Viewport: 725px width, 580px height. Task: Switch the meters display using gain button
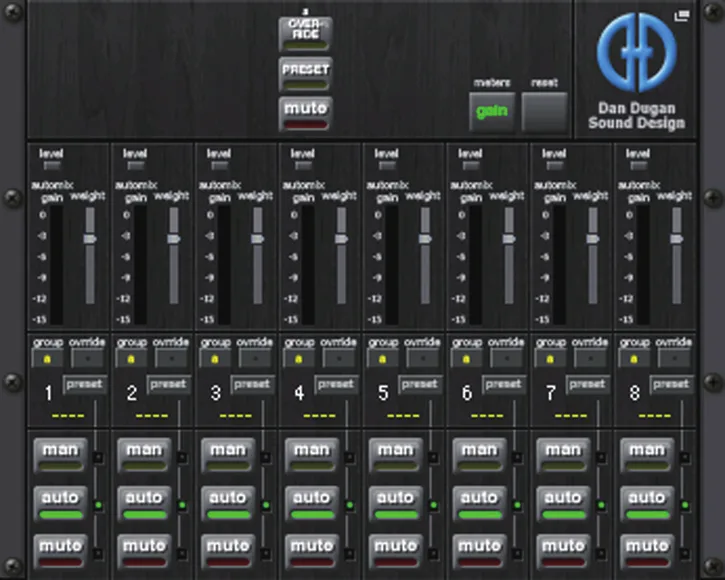click(x=492, y=111)
